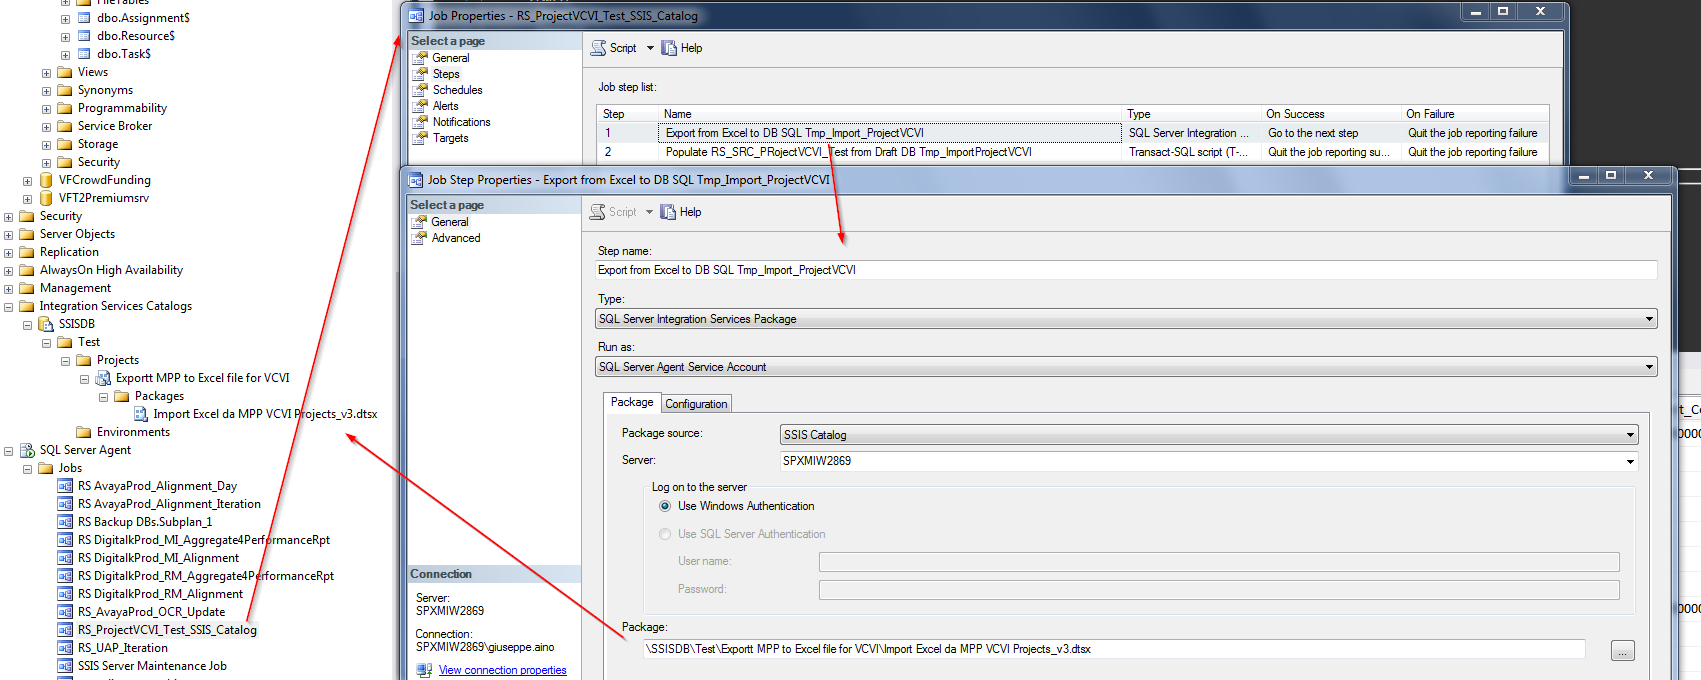The image size is (1701, 680).
Task: Click into the Step name text field
Action: point(1126,270)
